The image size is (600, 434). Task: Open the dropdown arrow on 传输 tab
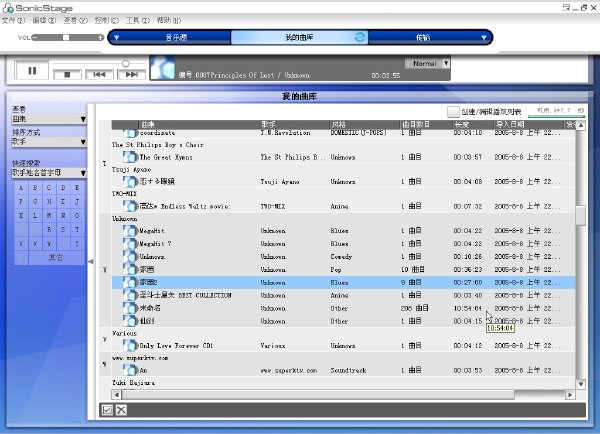484,38
